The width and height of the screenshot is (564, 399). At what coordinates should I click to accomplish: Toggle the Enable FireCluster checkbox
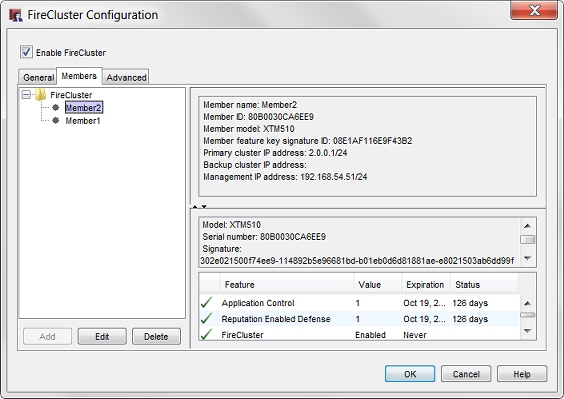(26, 52)
